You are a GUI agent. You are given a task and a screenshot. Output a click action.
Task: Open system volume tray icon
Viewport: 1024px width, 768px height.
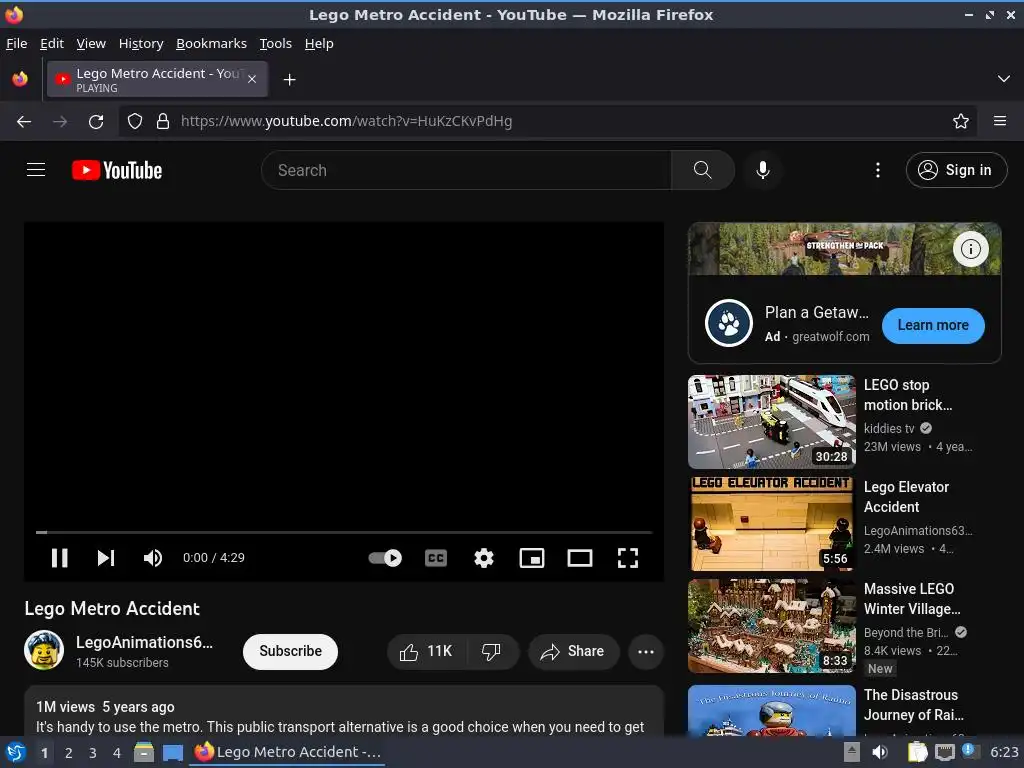[880, 752]
